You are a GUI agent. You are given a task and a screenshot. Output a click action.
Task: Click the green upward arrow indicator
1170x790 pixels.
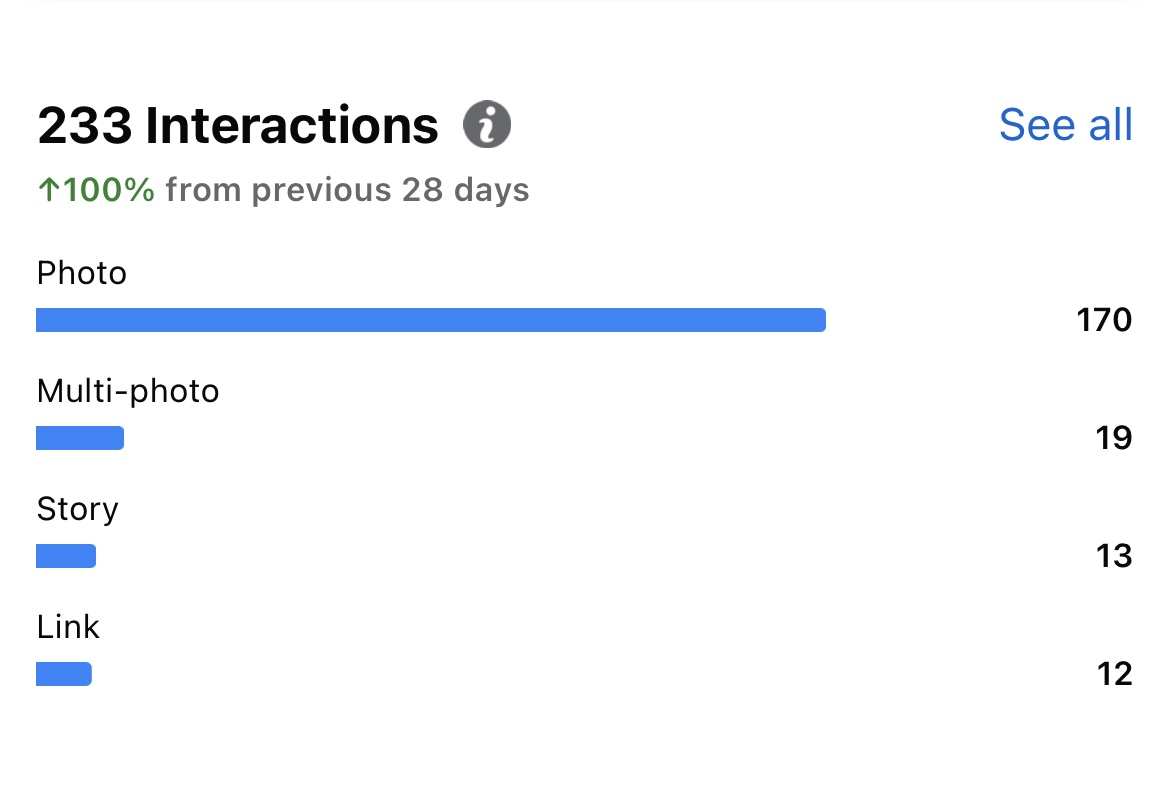[x=48, y=190]
